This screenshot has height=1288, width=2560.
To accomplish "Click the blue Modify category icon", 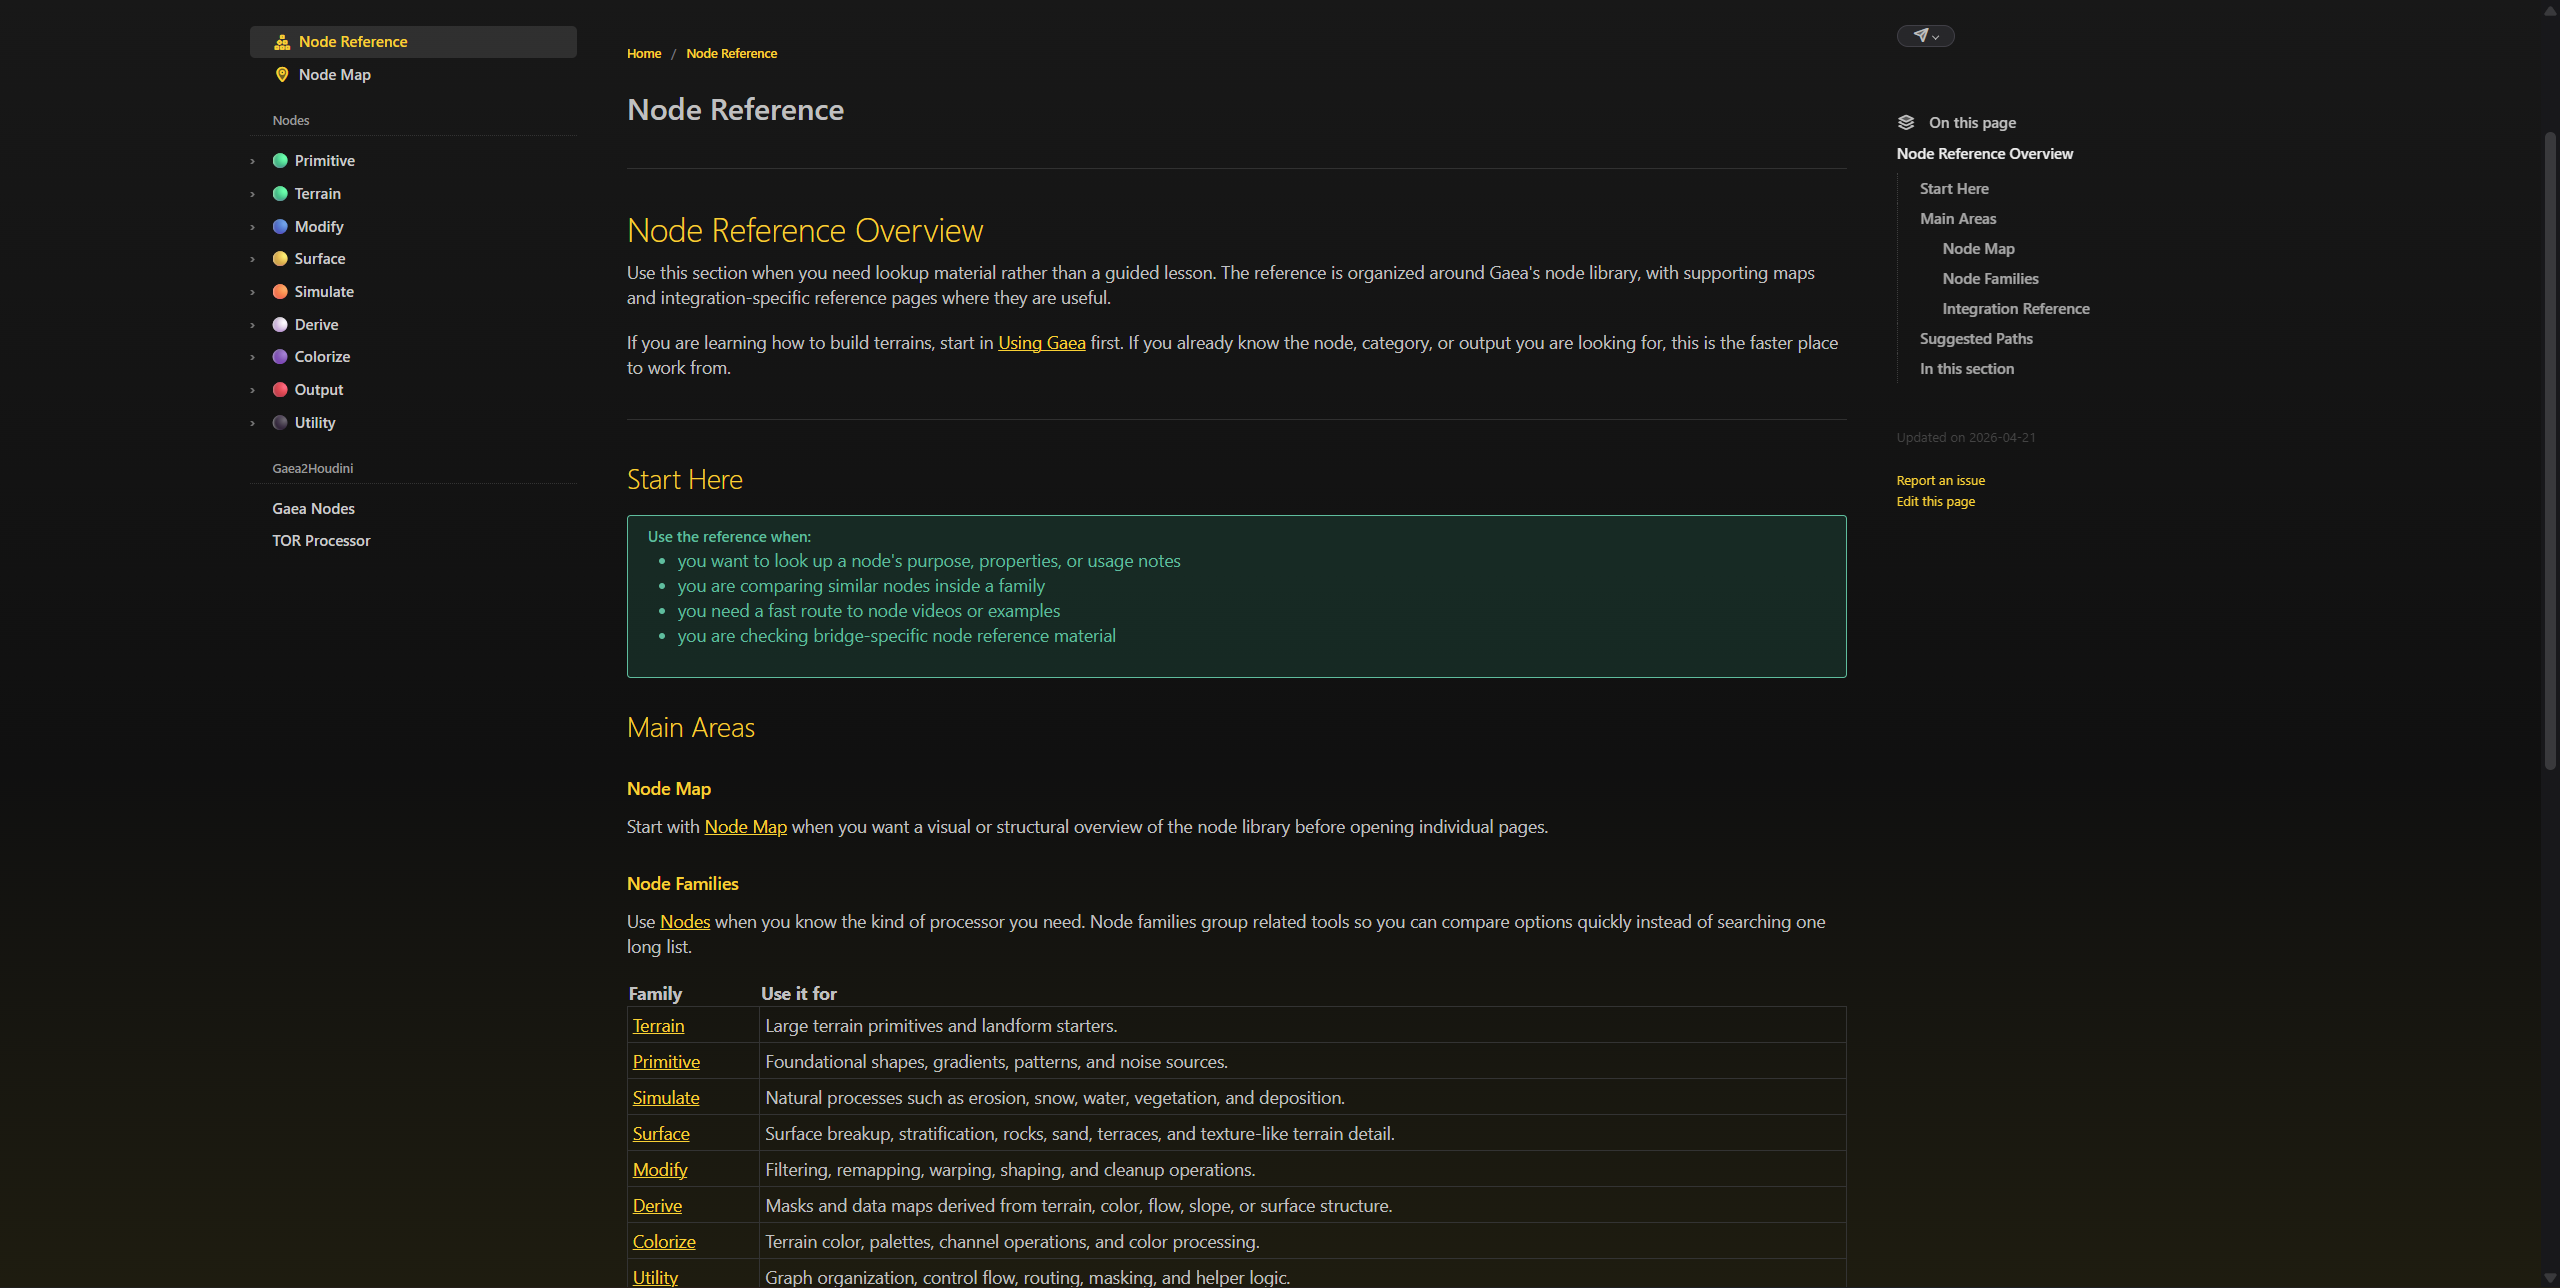I will (x=280, y=227).
